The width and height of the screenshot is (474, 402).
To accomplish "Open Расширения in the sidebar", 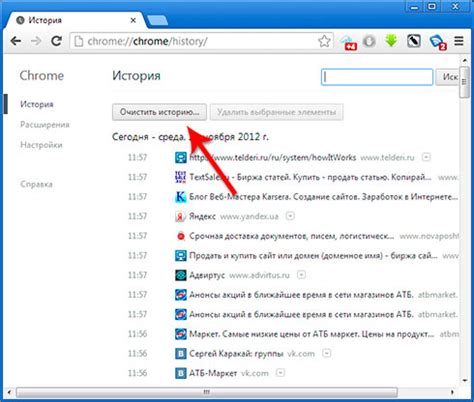I will point(45,125).
